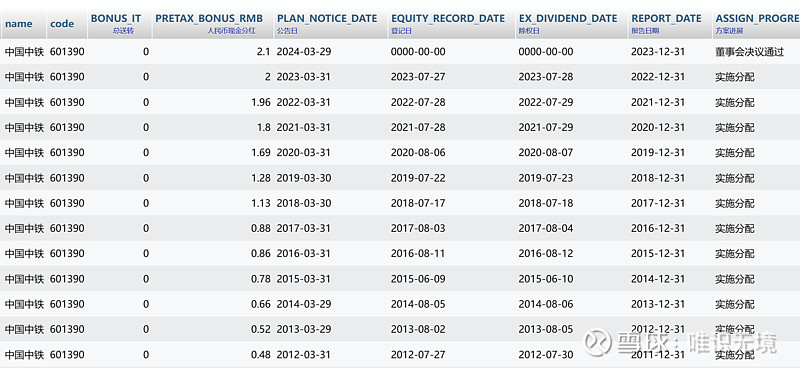Select the 2024-03-29 plan notice date cell
The image size is (800, 368).
click(304, 52)
